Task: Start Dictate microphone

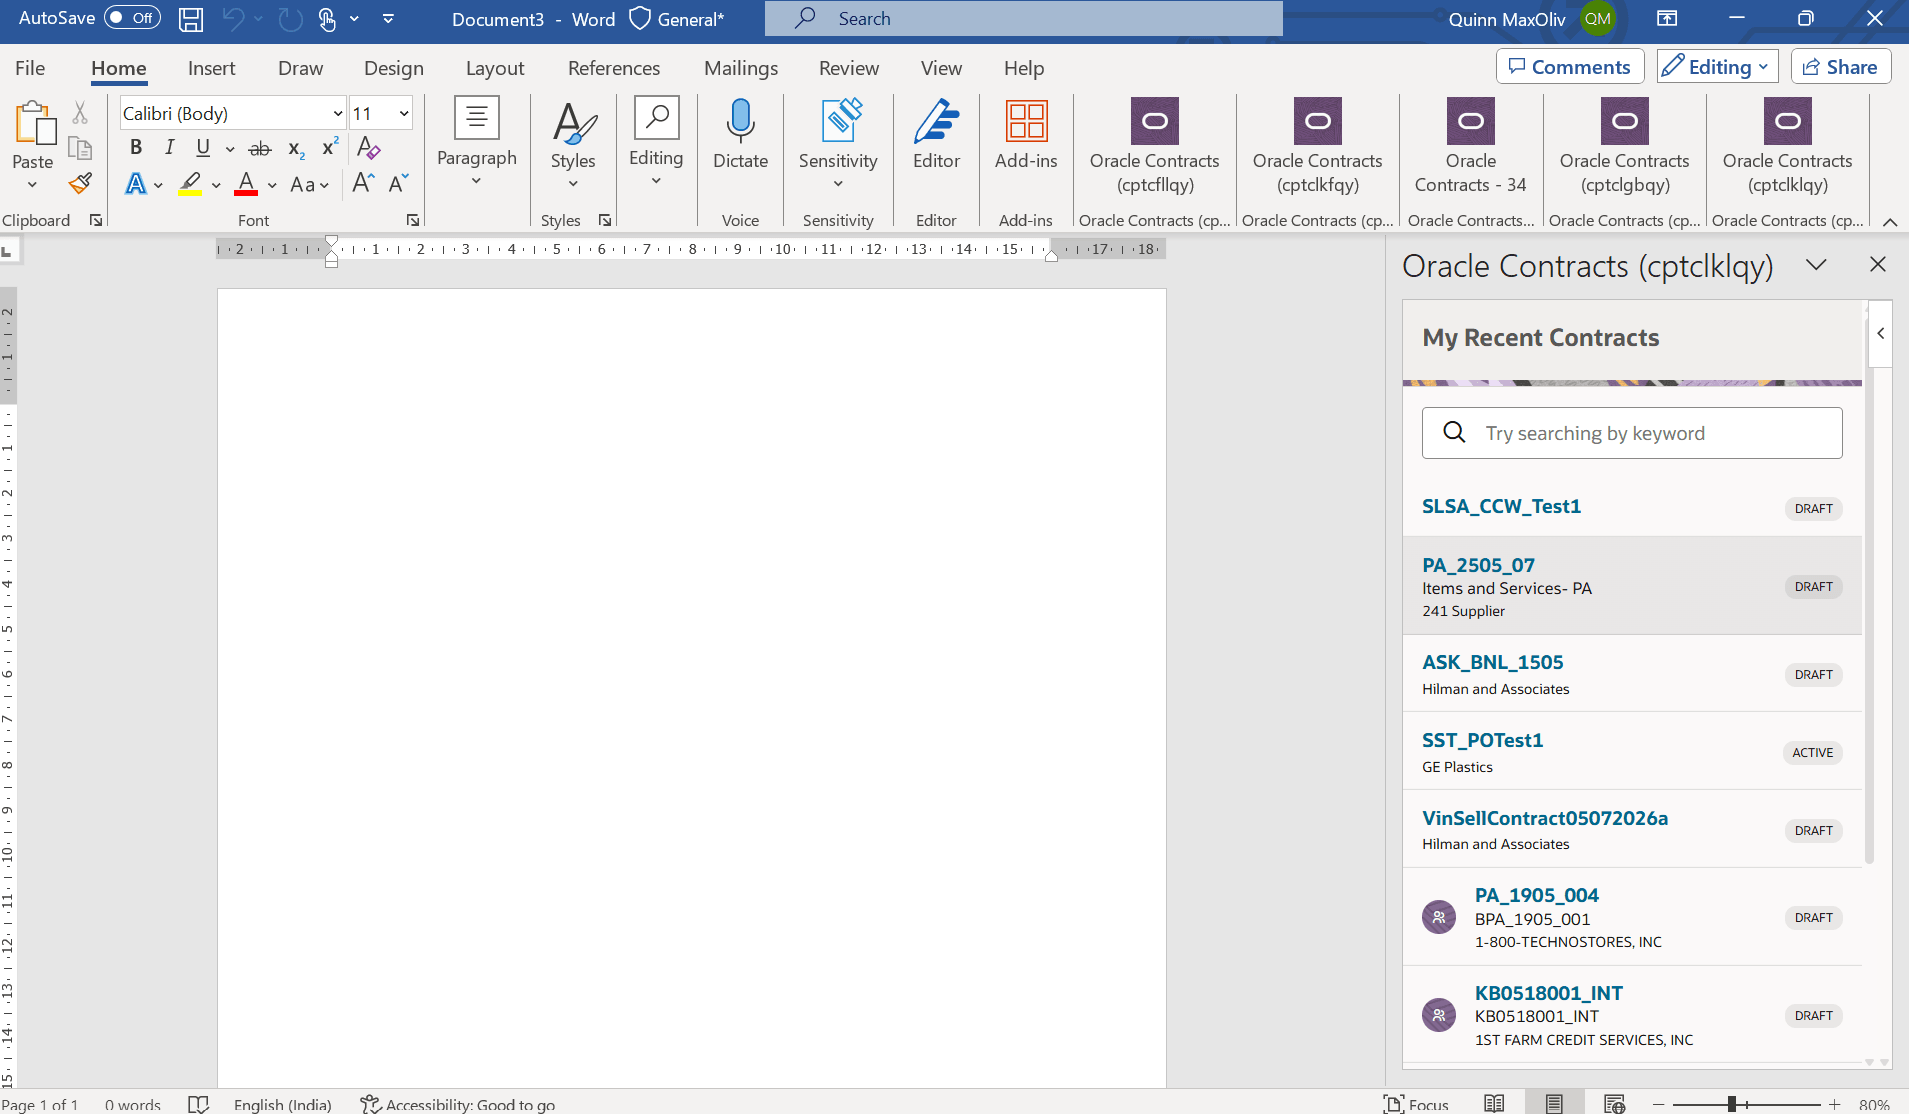Action: [740, 135]
